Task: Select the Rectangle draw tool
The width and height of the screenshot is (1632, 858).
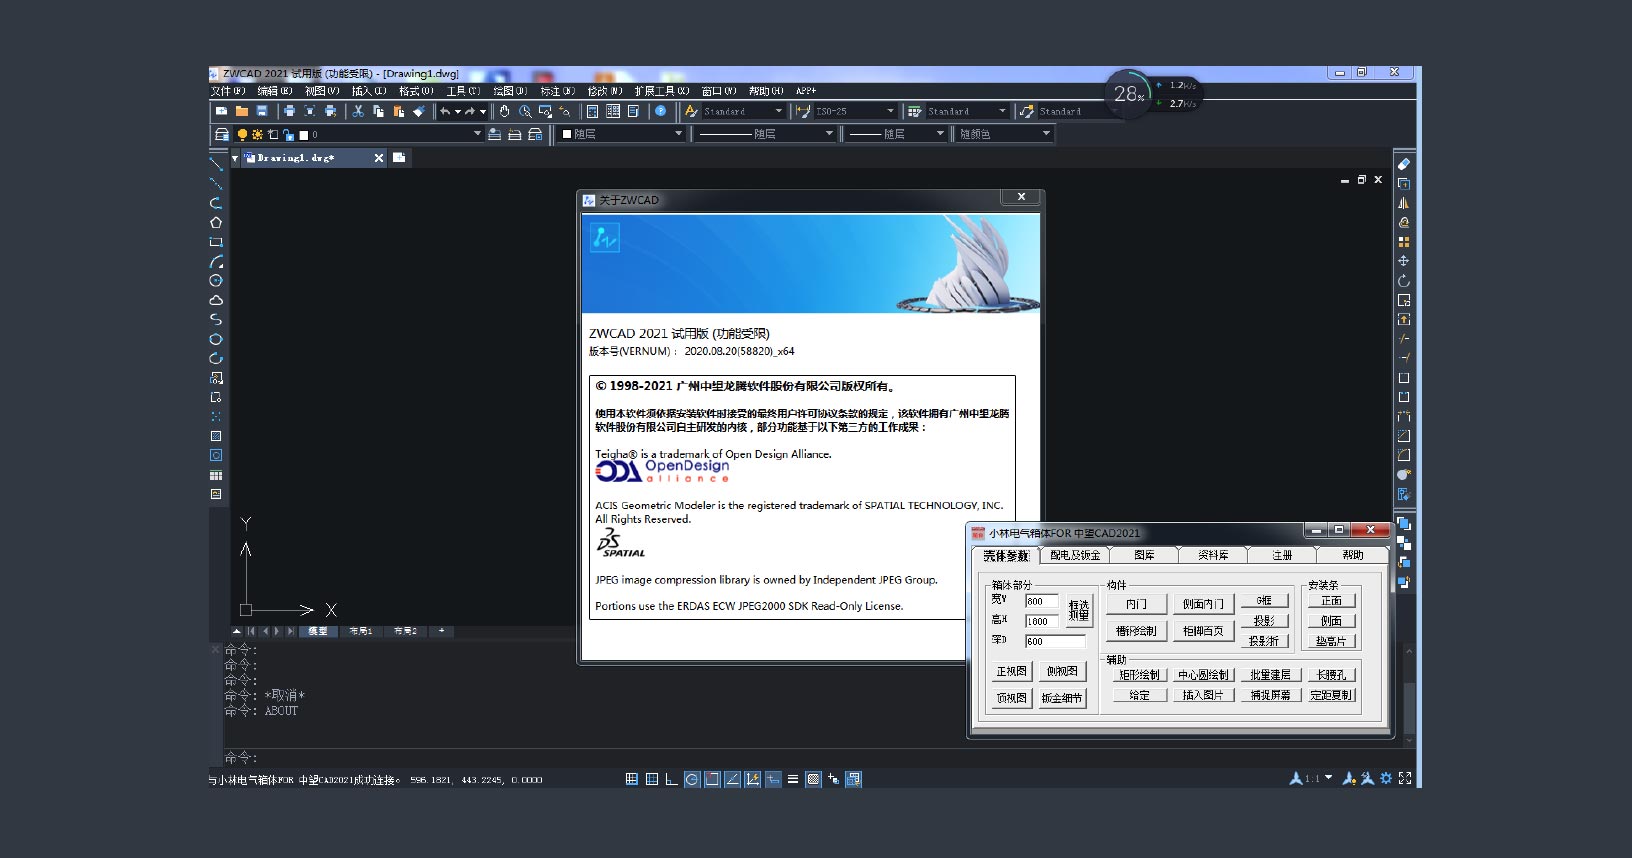Action: [216, 242]
